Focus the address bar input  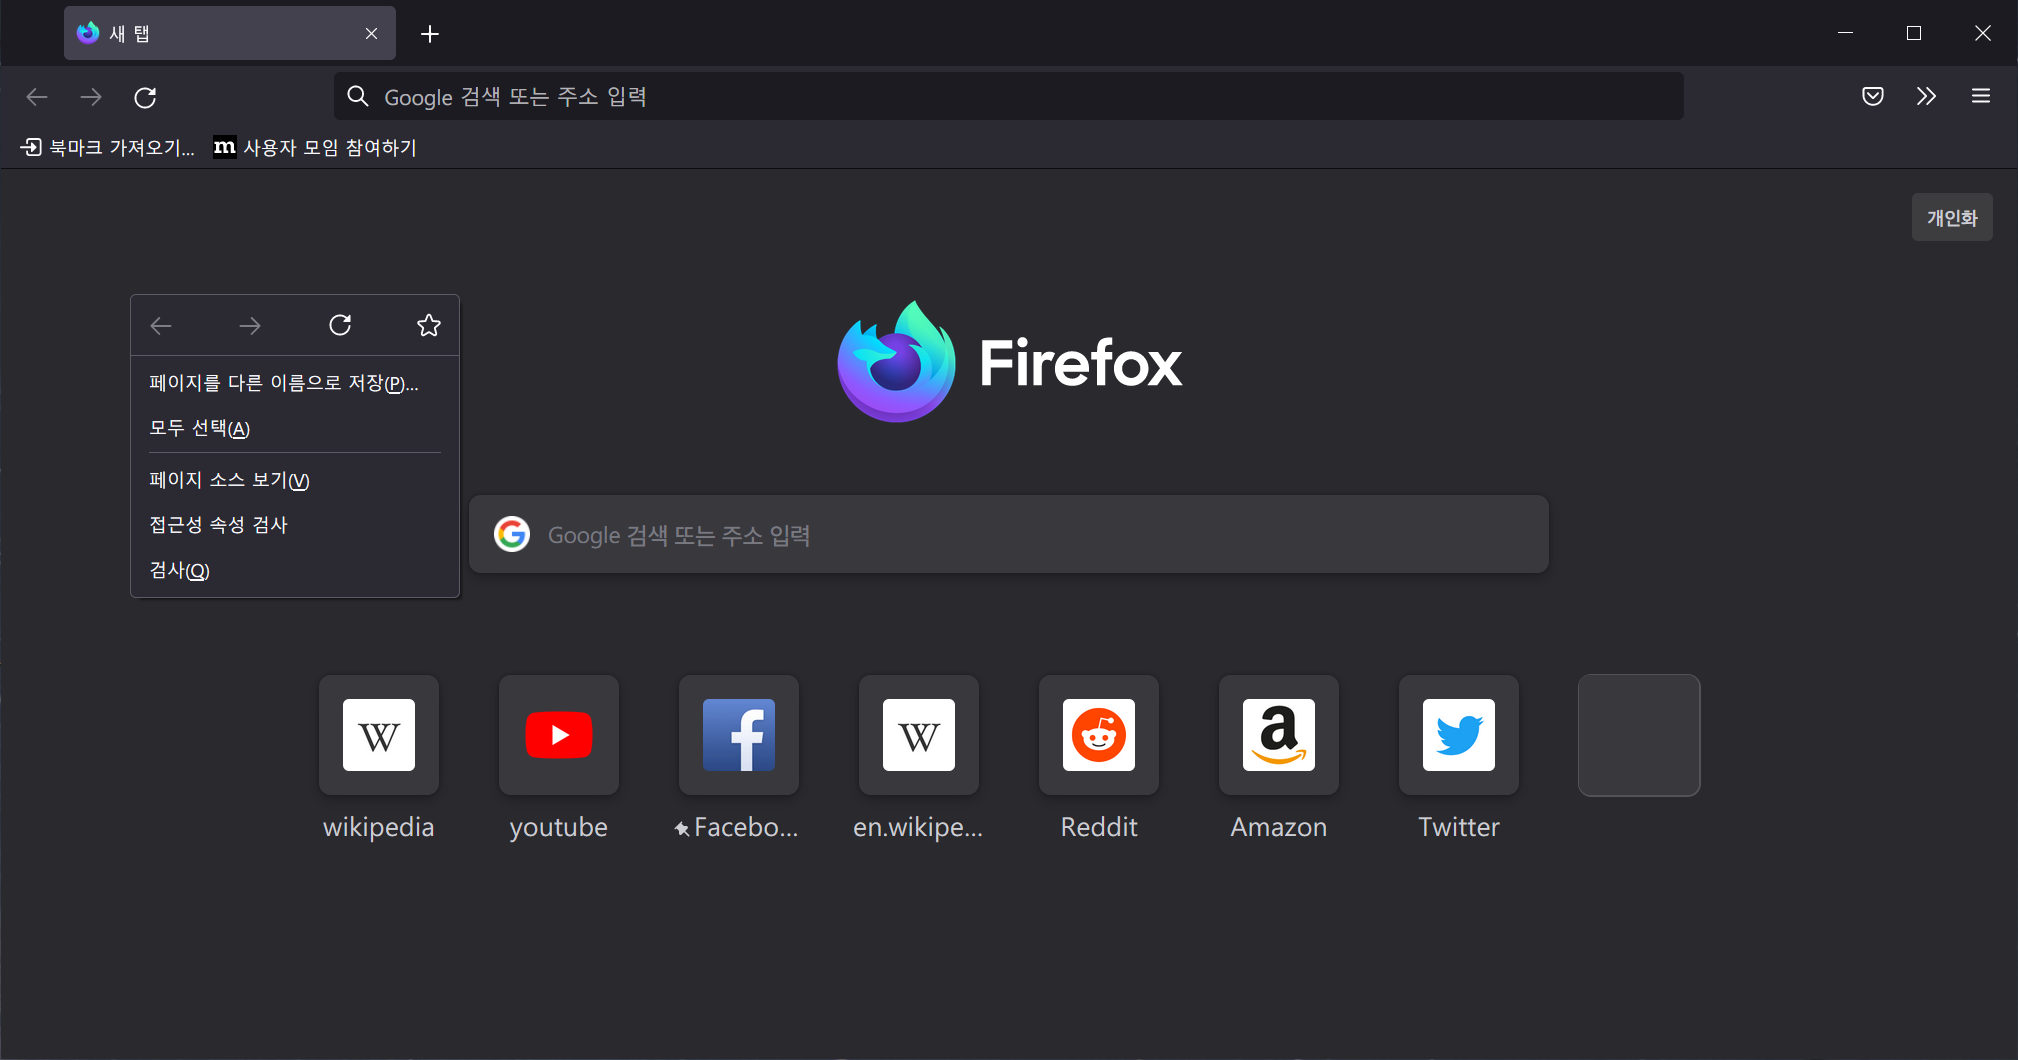(1008, 96)
